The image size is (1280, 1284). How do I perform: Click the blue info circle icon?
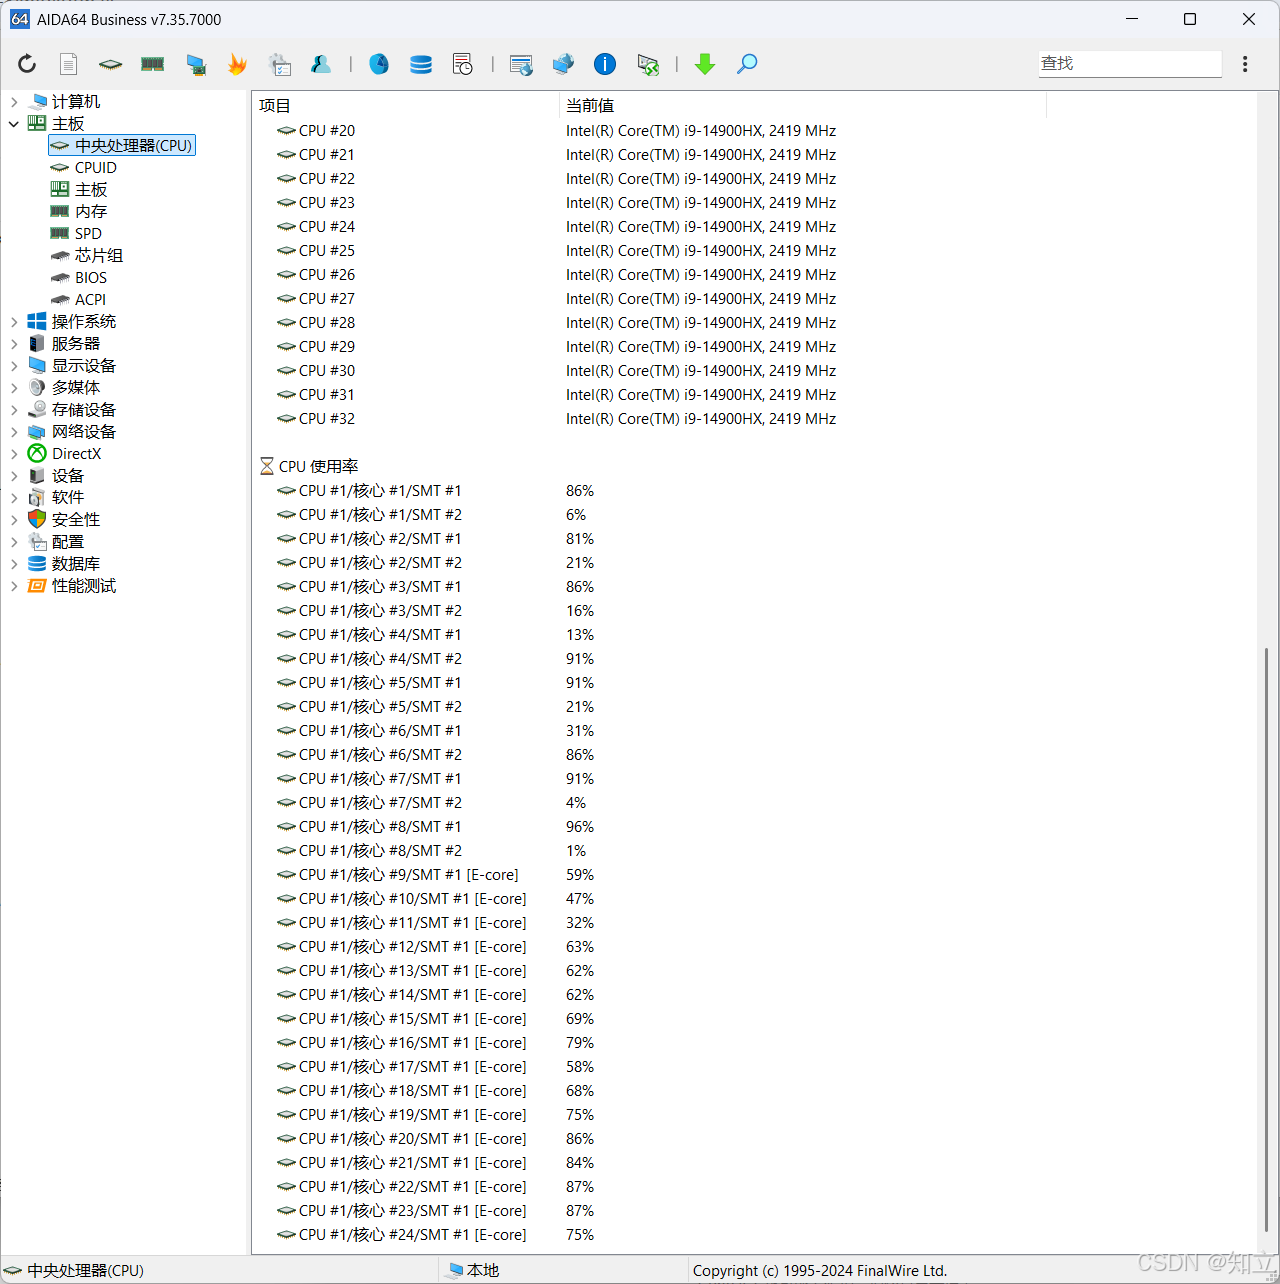coord(605,64)
